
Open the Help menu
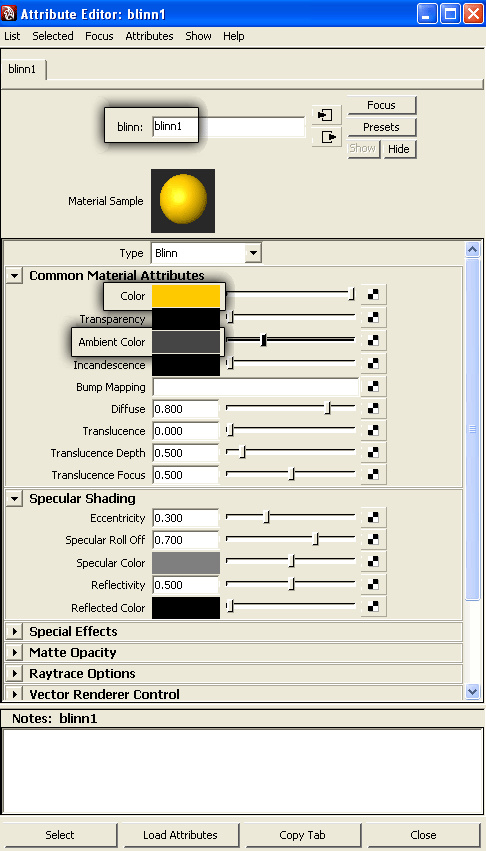tap(233, 36)
